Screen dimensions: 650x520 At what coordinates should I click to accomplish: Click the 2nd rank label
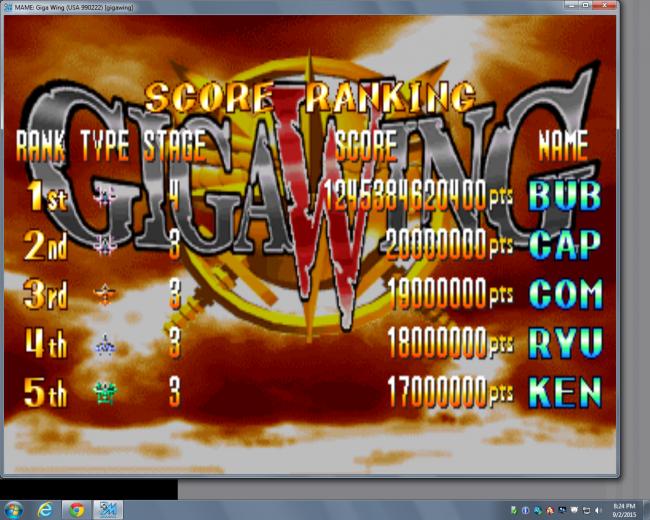[x=46, y=245]
